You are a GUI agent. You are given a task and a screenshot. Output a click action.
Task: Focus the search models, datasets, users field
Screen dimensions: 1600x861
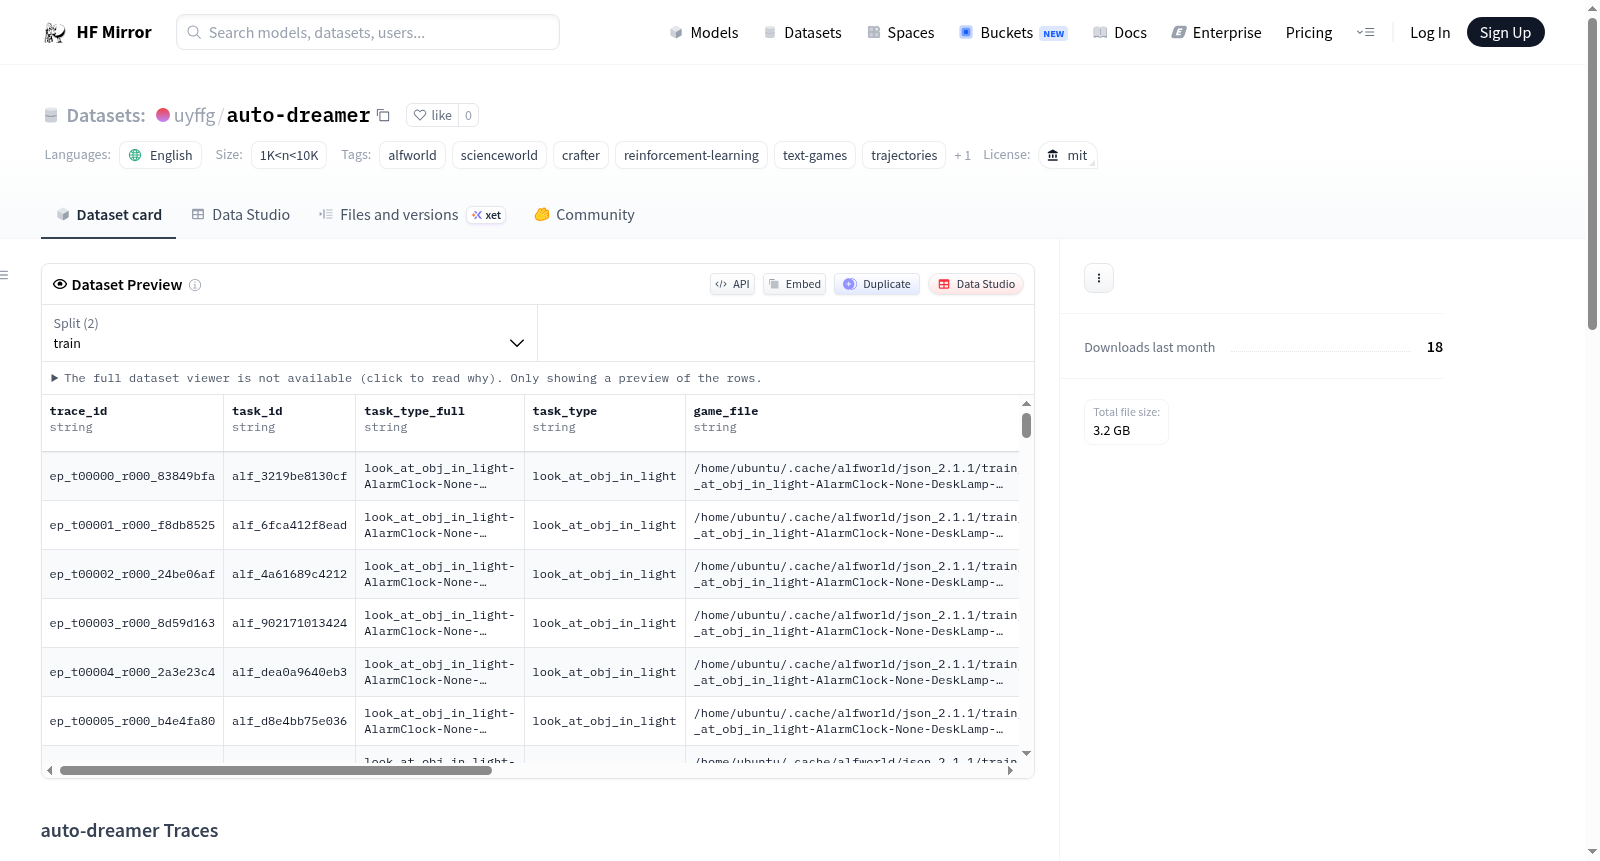click(x=368, y=32)
